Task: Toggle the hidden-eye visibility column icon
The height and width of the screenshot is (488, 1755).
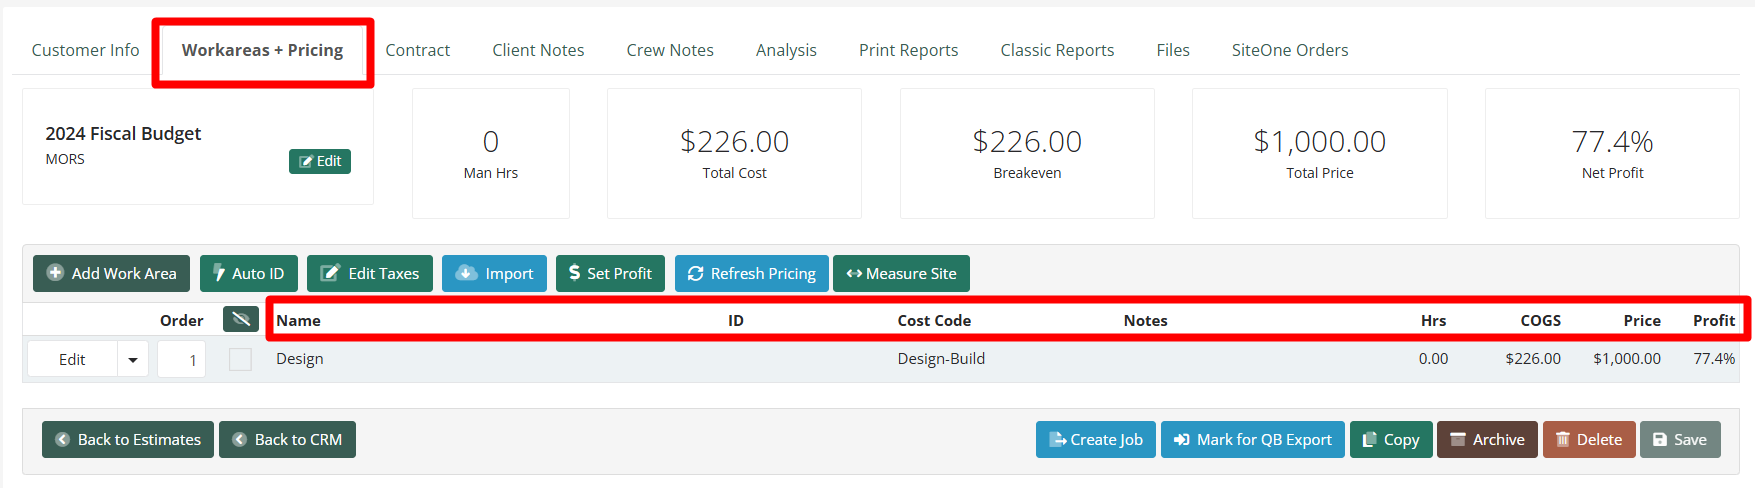Action: [241, 319]
